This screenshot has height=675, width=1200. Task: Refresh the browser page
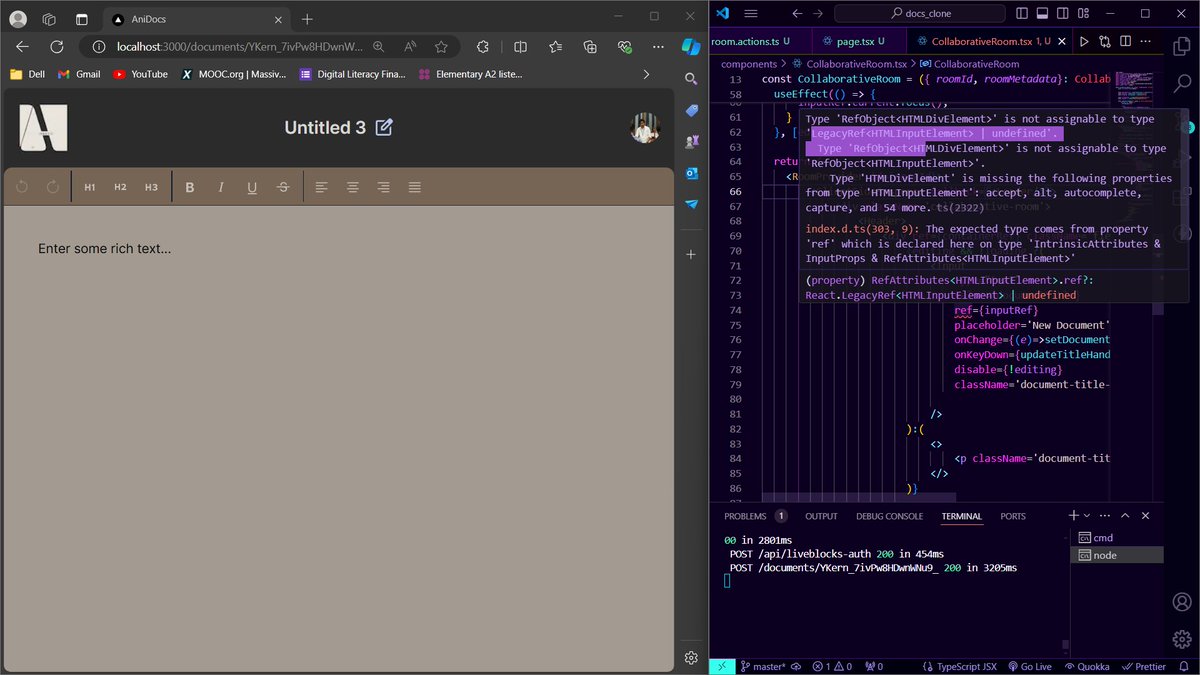click(57, 47)
